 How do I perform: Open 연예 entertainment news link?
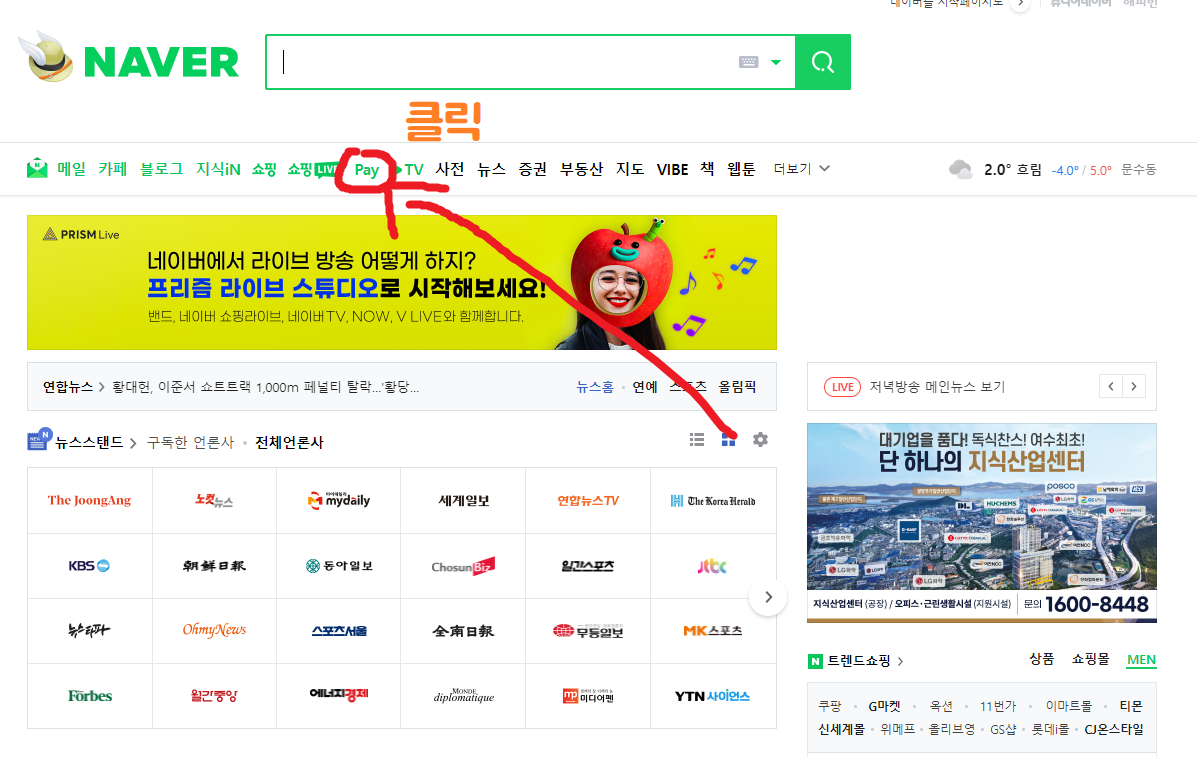click(x=645, y=387)
